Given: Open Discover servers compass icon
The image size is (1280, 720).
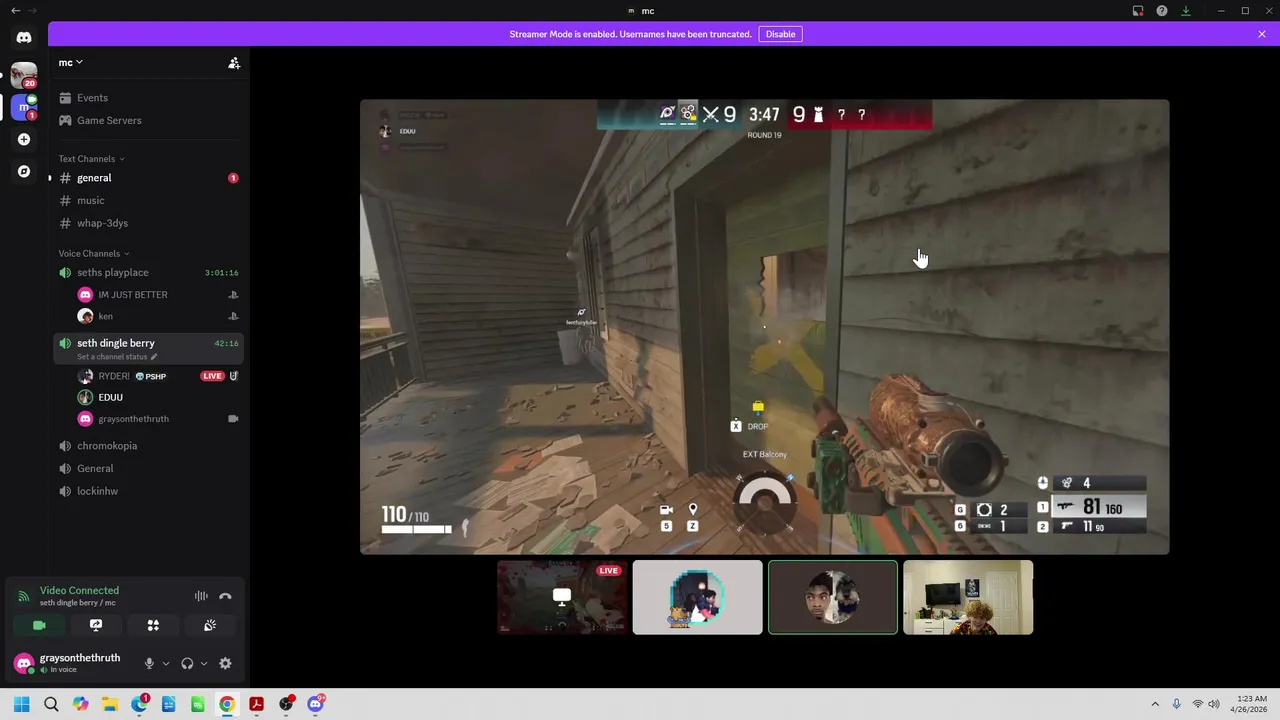Looking at the screenshot, I should point(24,171).
